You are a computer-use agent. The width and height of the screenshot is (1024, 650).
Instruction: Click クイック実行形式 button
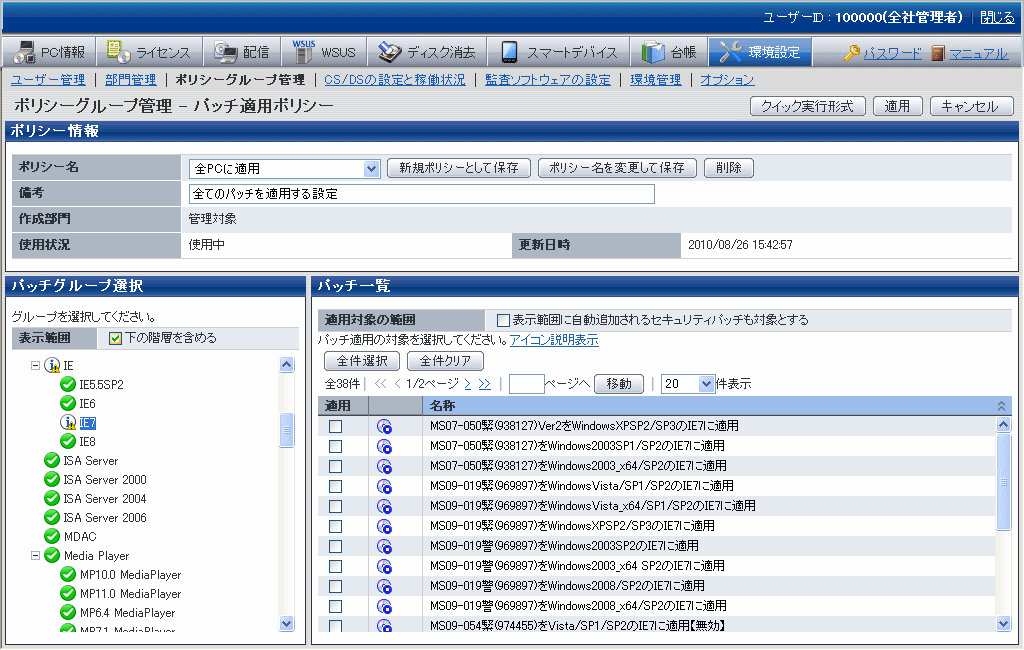coord(808,106)
